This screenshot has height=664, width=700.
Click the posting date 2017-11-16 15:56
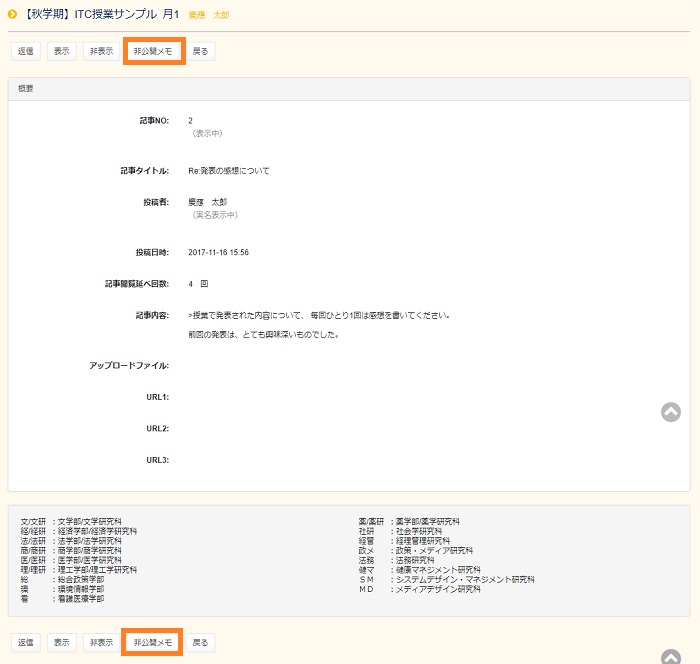218,252
